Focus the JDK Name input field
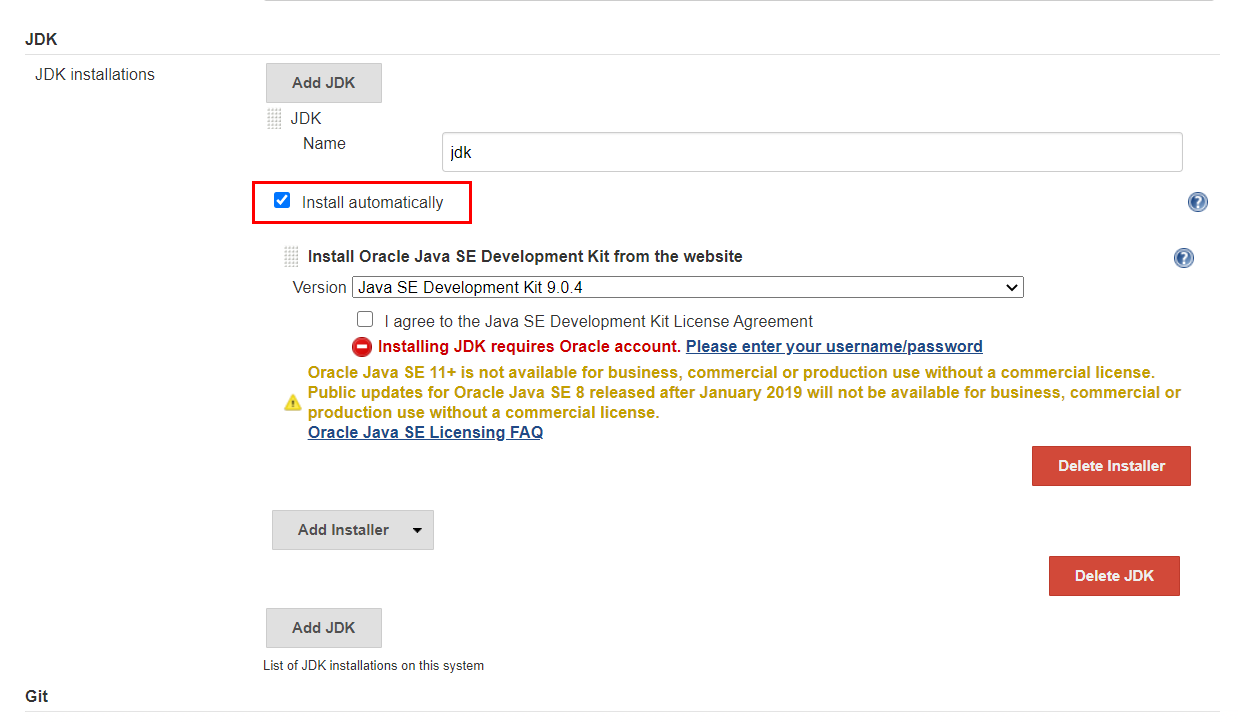1238x722 pixels. (812, 152)
